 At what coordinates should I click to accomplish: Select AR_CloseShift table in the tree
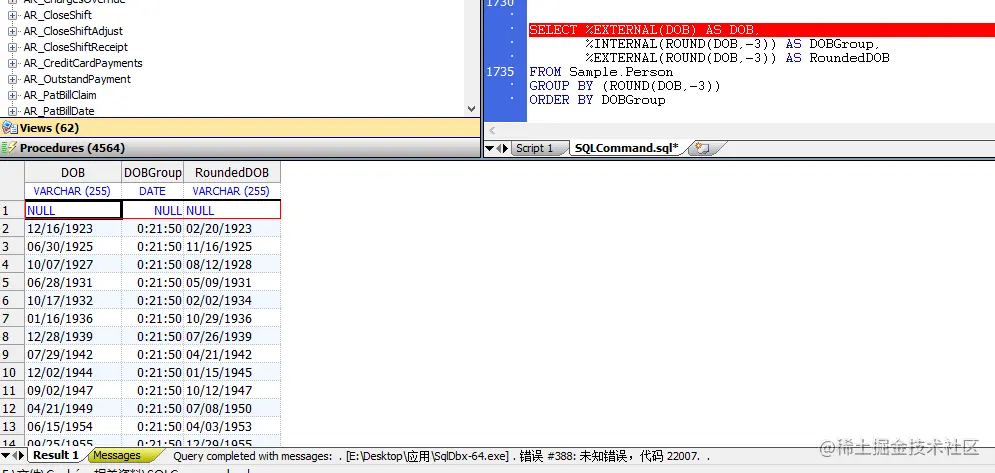[58, 15]
